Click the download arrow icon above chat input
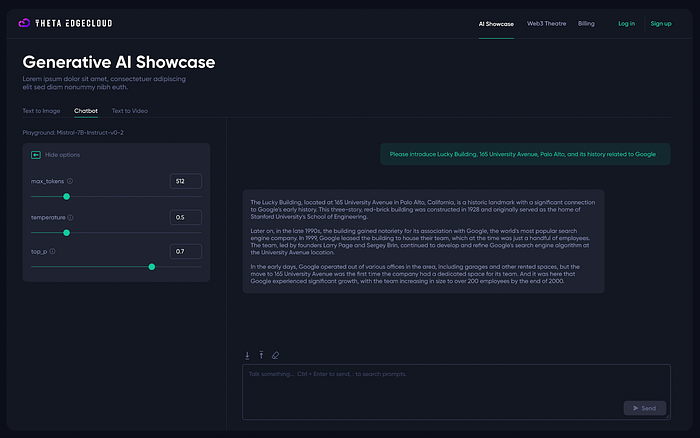Image resolution: width=700 pixels, height=438 pixels. point(247,355)
